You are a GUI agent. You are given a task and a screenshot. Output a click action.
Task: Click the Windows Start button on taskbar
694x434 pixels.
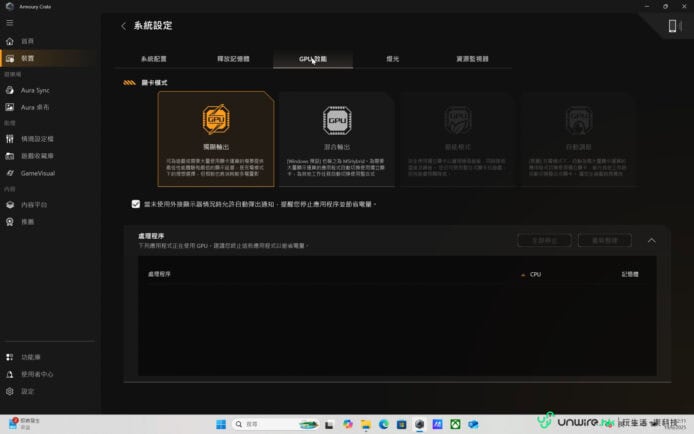click(x=219, y=424)
